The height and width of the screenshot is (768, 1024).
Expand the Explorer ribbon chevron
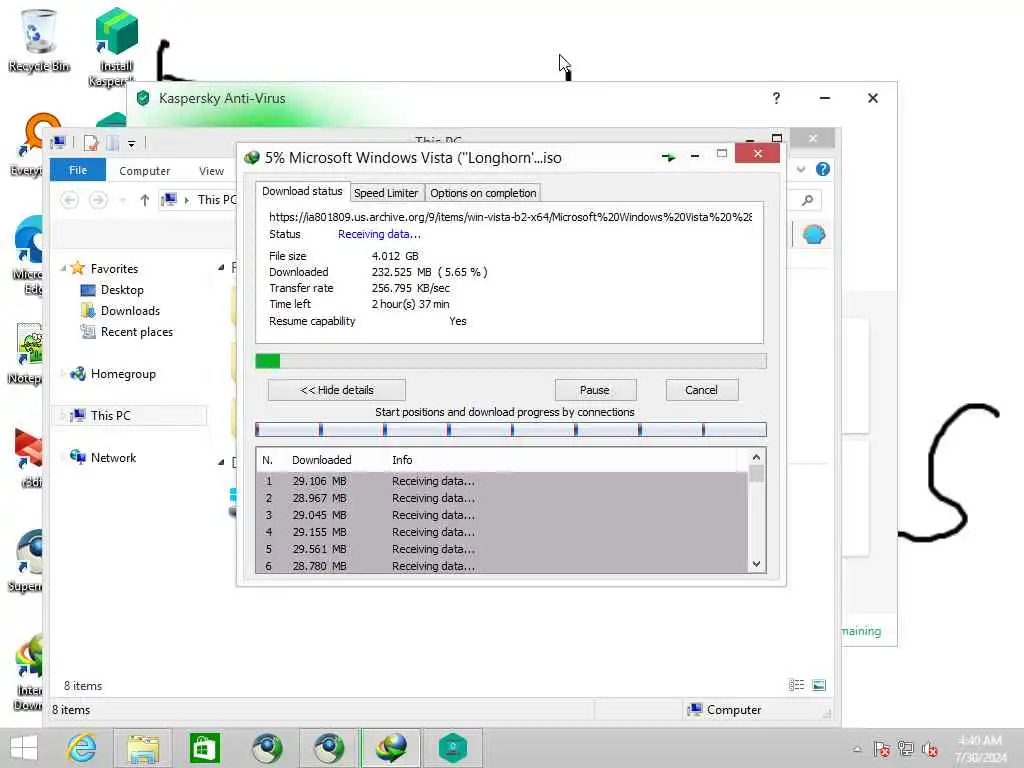[x=801, y=169]
